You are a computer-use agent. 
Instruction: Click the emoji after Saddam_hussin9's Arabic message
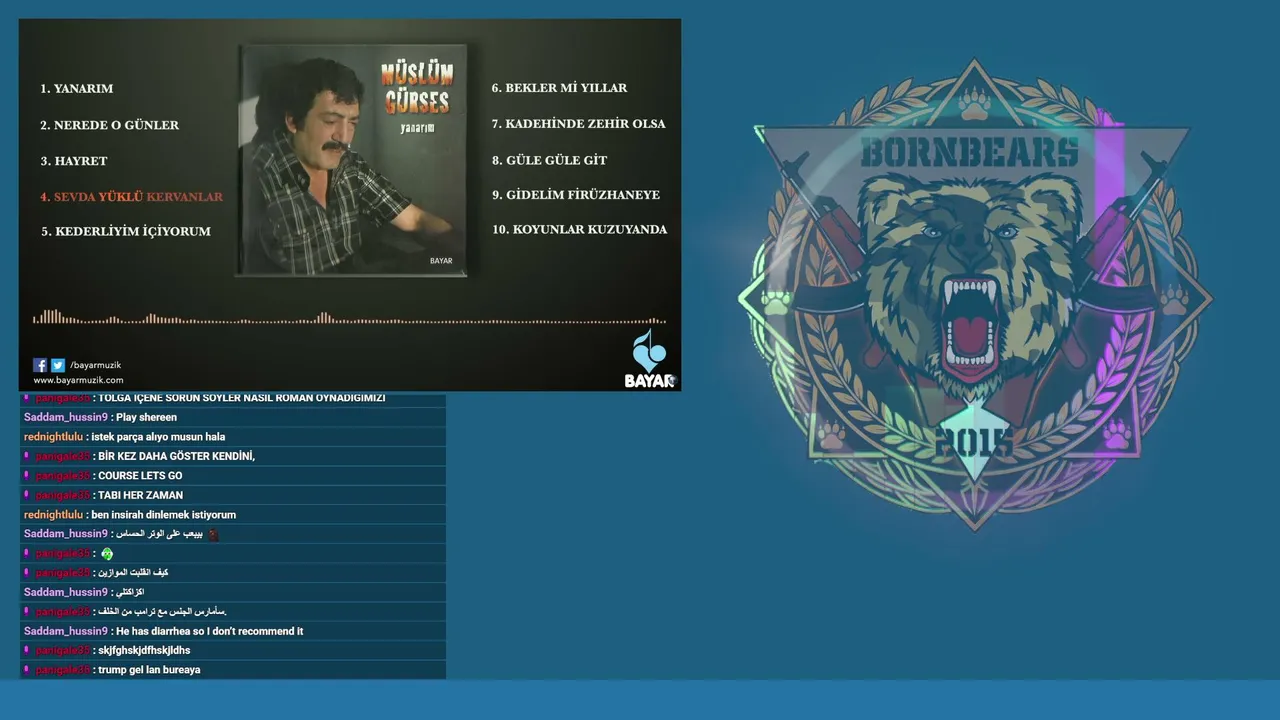tap(212, 534)
